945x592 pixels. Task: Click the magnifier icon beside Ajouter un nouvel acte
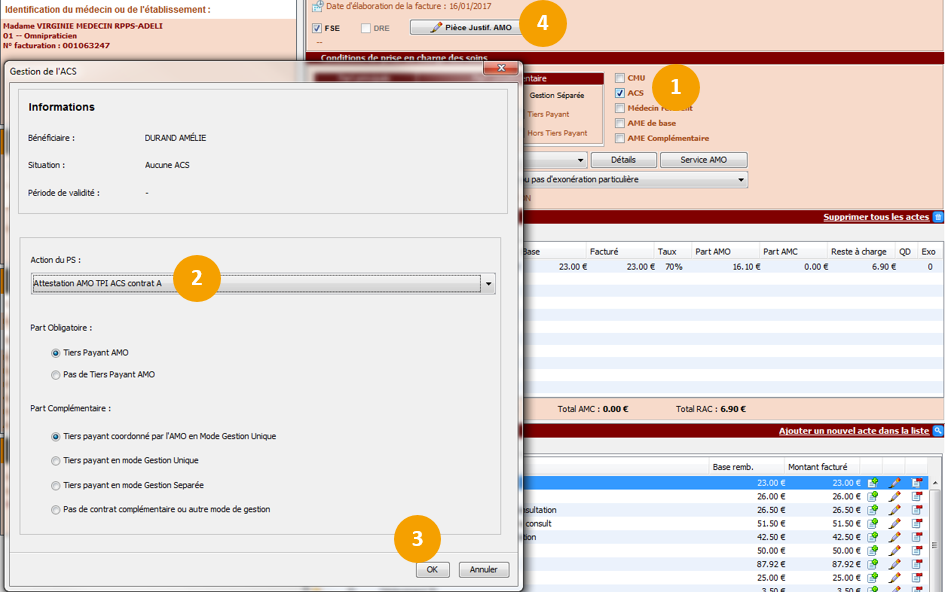tap(937, 431)
